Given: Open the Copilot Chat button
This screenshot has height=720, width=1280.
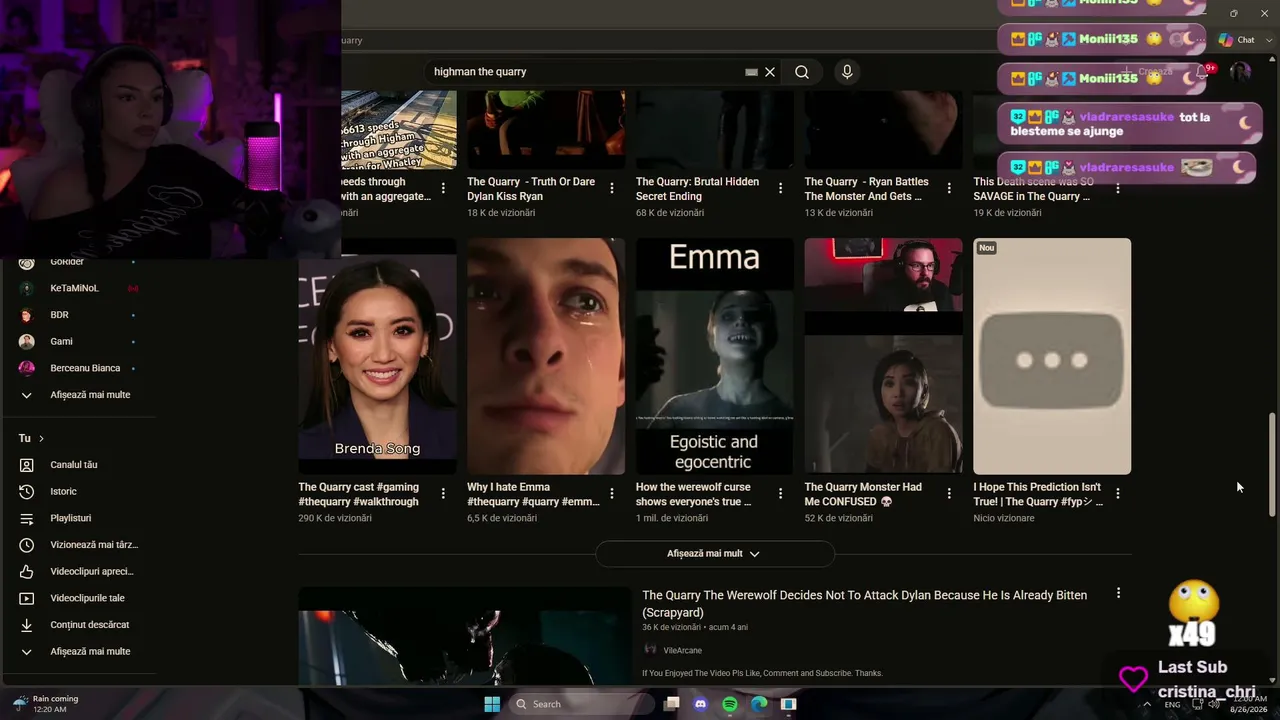Looking at the screenshot, I should (x=1237, y=40).
